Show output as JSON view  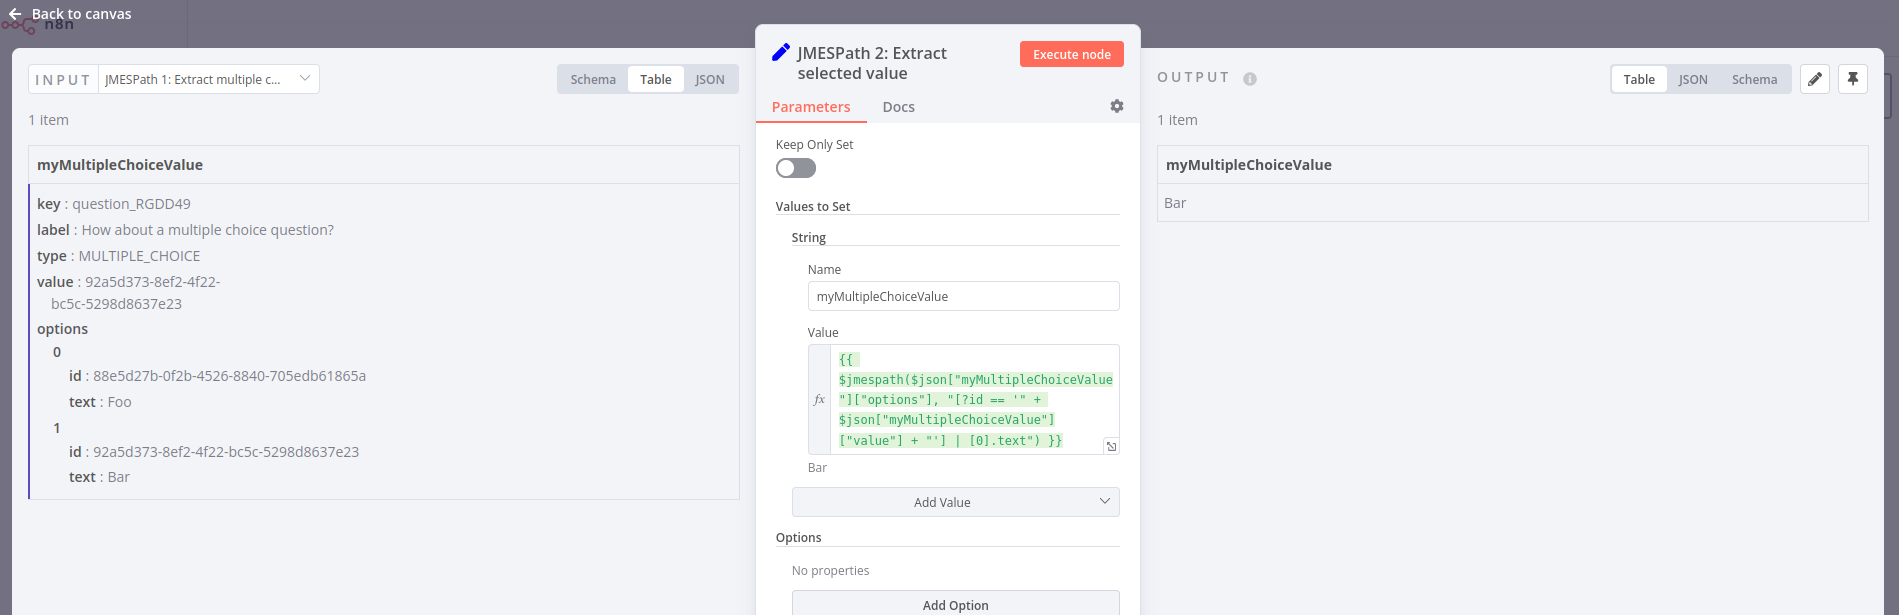click(1693, 79)
